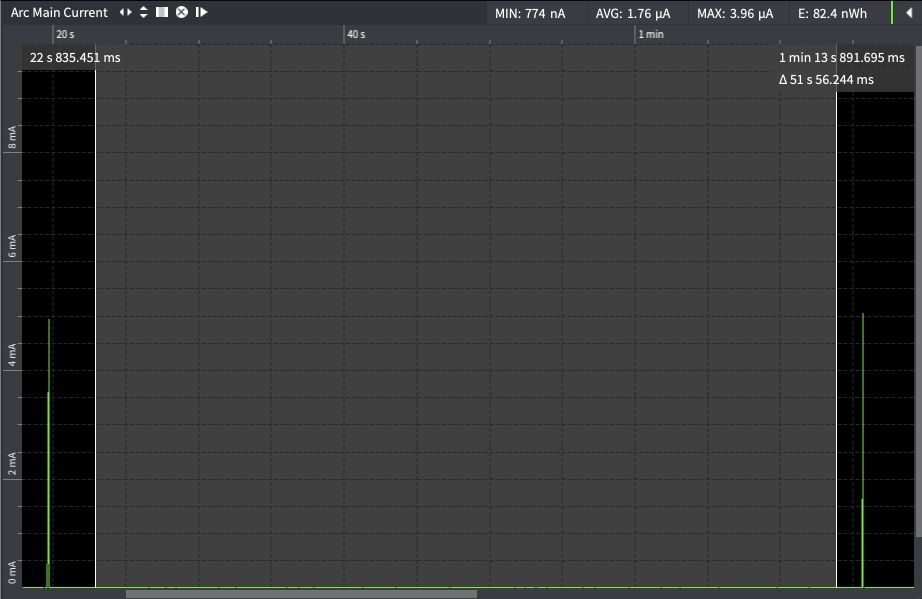This screenshot has height=599, width=922.
Task: Click the green current spike near 20 s
Action: click(48, 453)
